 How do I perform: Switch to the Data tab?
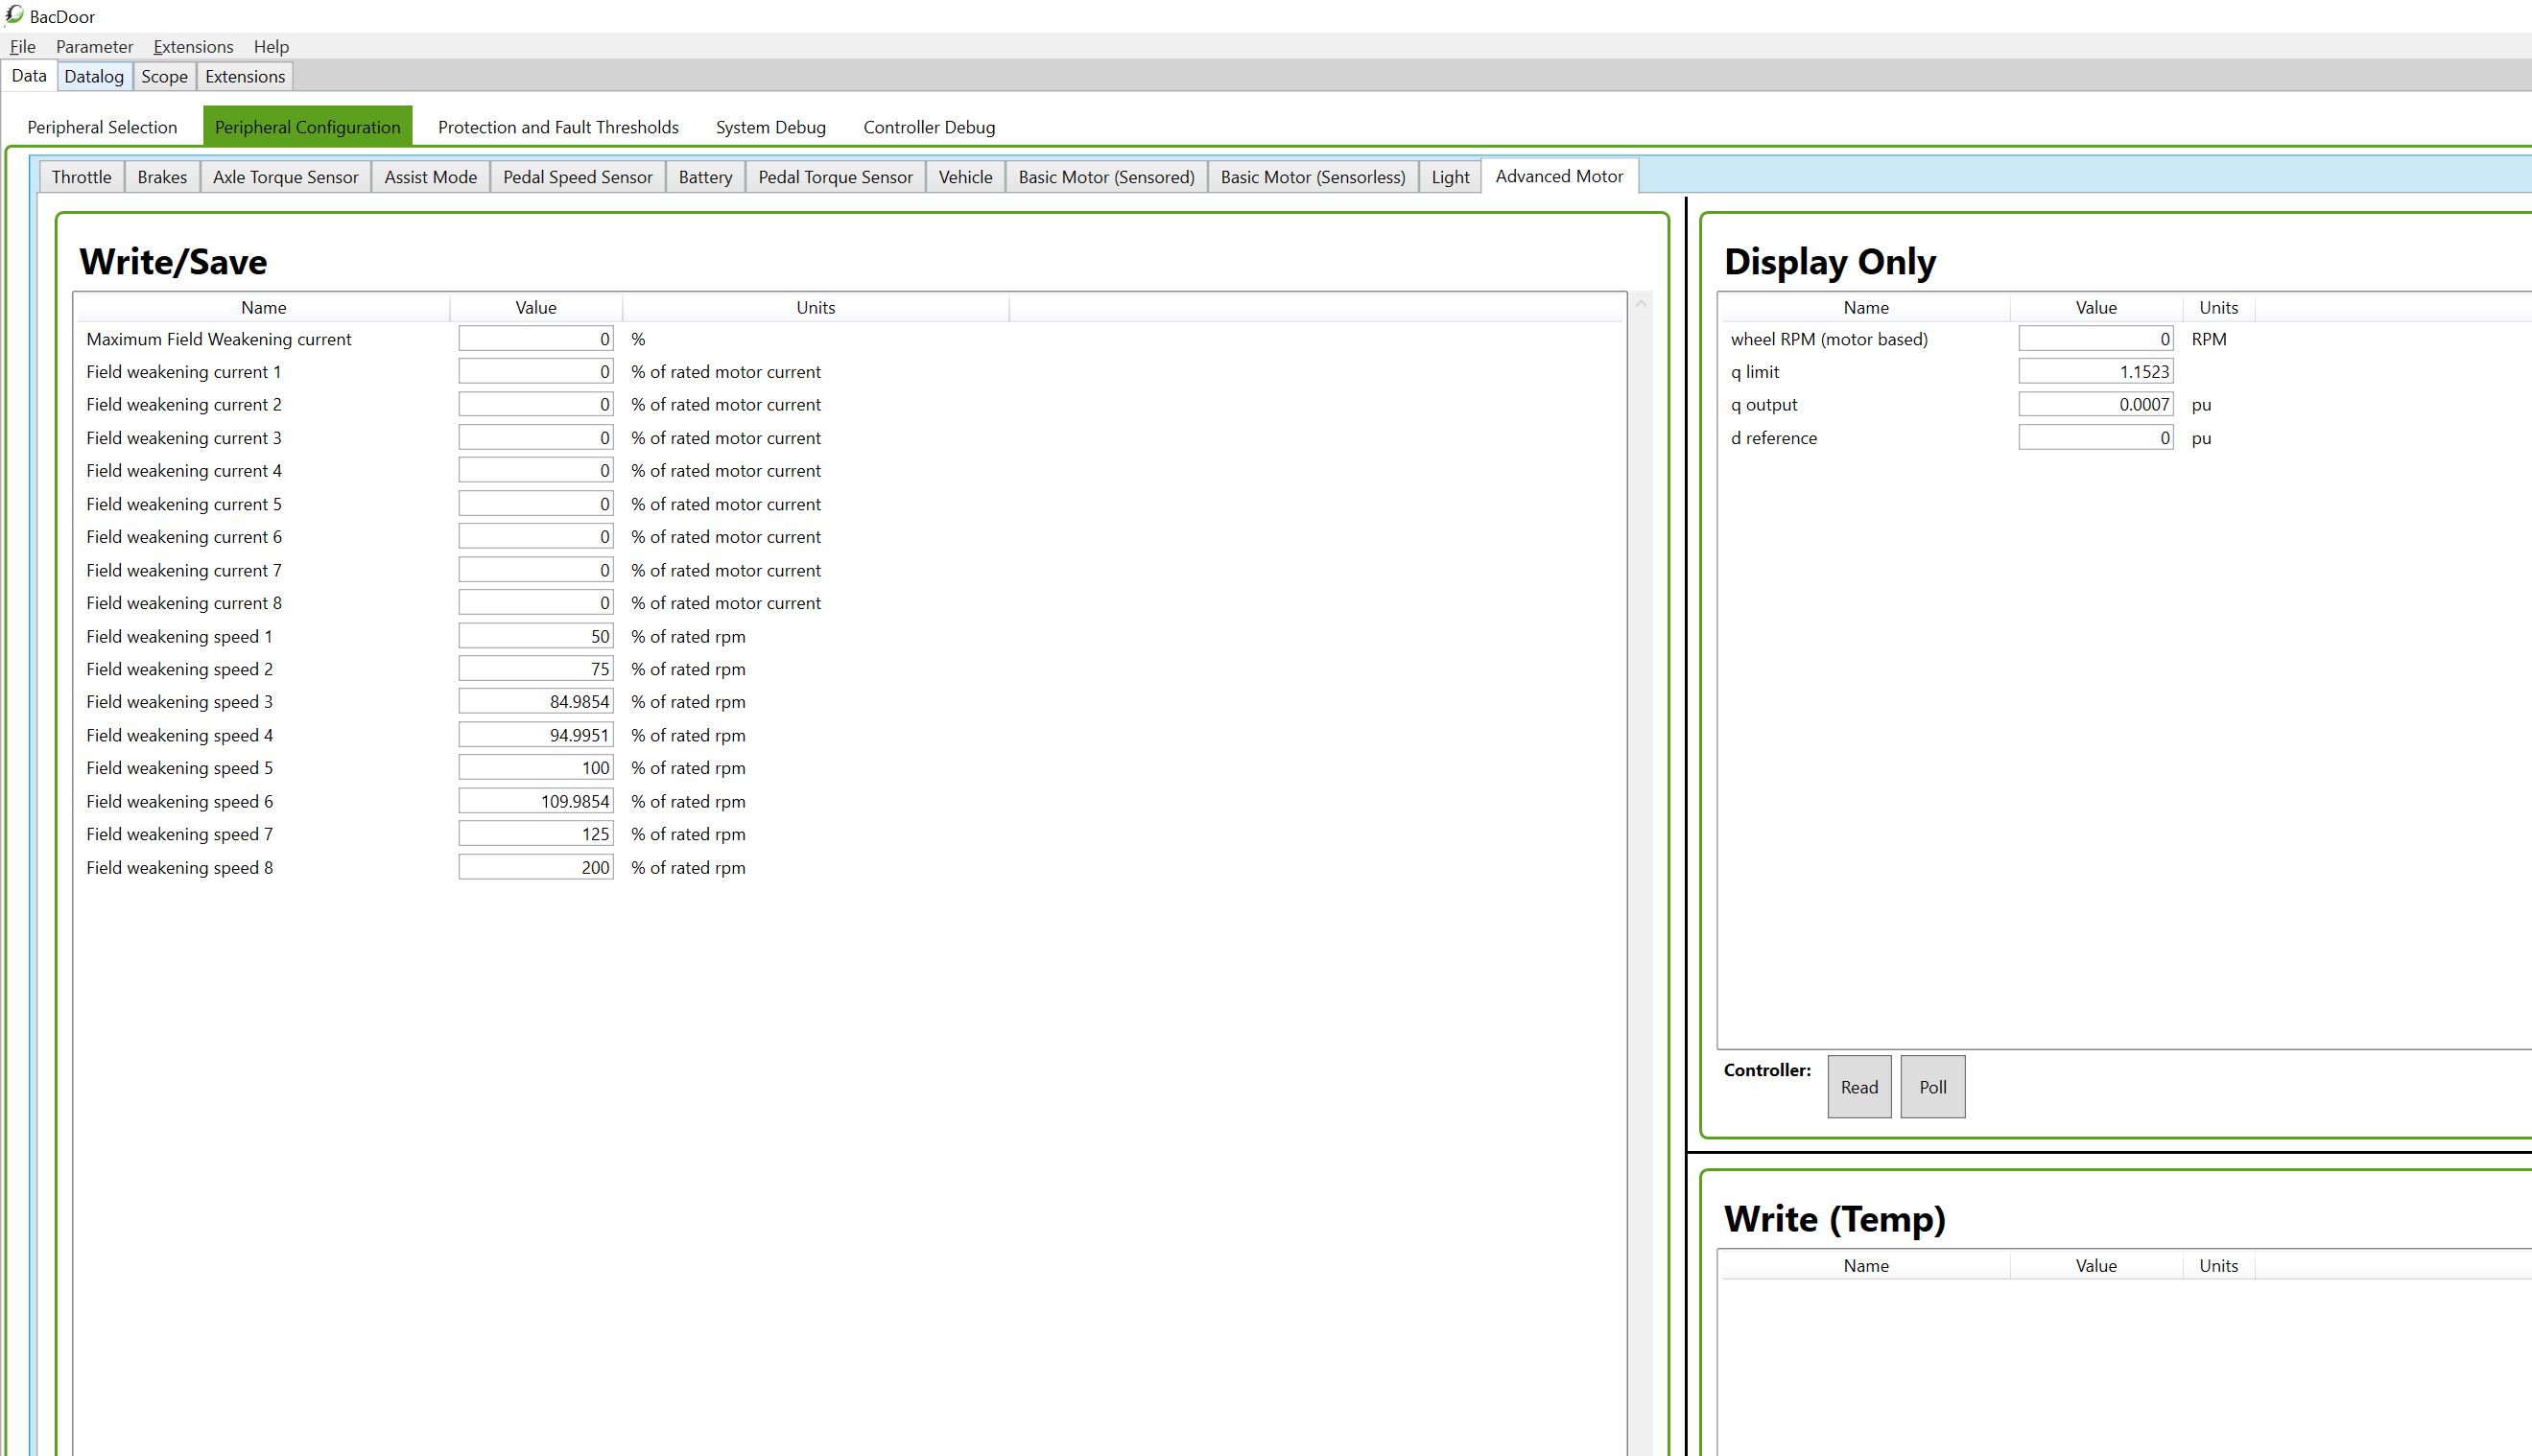pos(29,76)
